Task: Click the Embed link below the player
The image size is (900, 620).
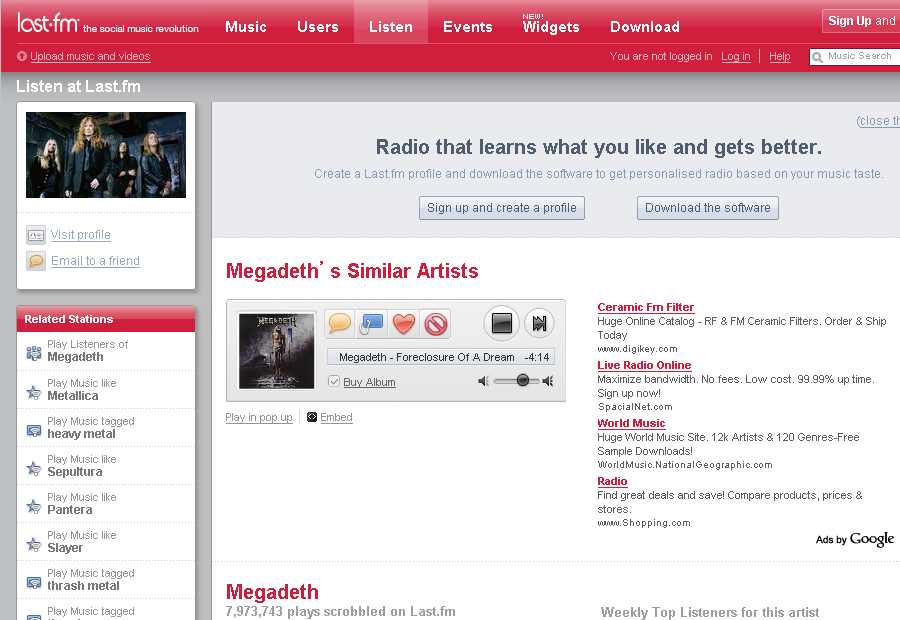Action: [336, 417]
